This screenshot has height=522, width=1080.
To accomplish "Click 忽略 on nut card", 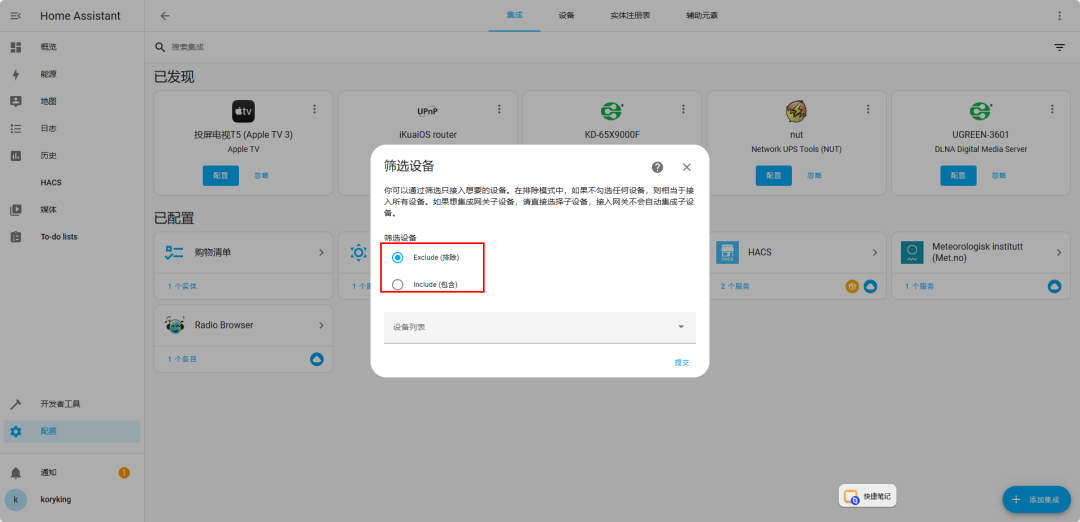I will [814, 176].
